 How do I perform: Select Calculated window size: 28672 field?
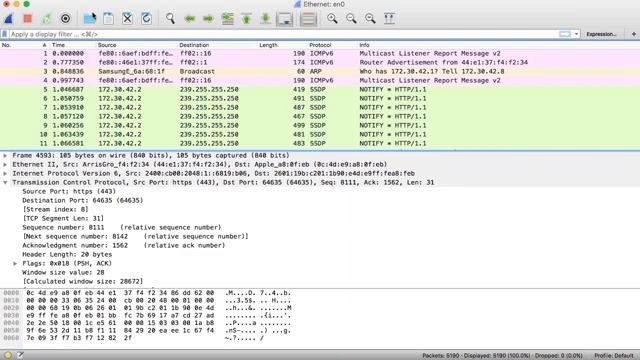tap(83, 281)
